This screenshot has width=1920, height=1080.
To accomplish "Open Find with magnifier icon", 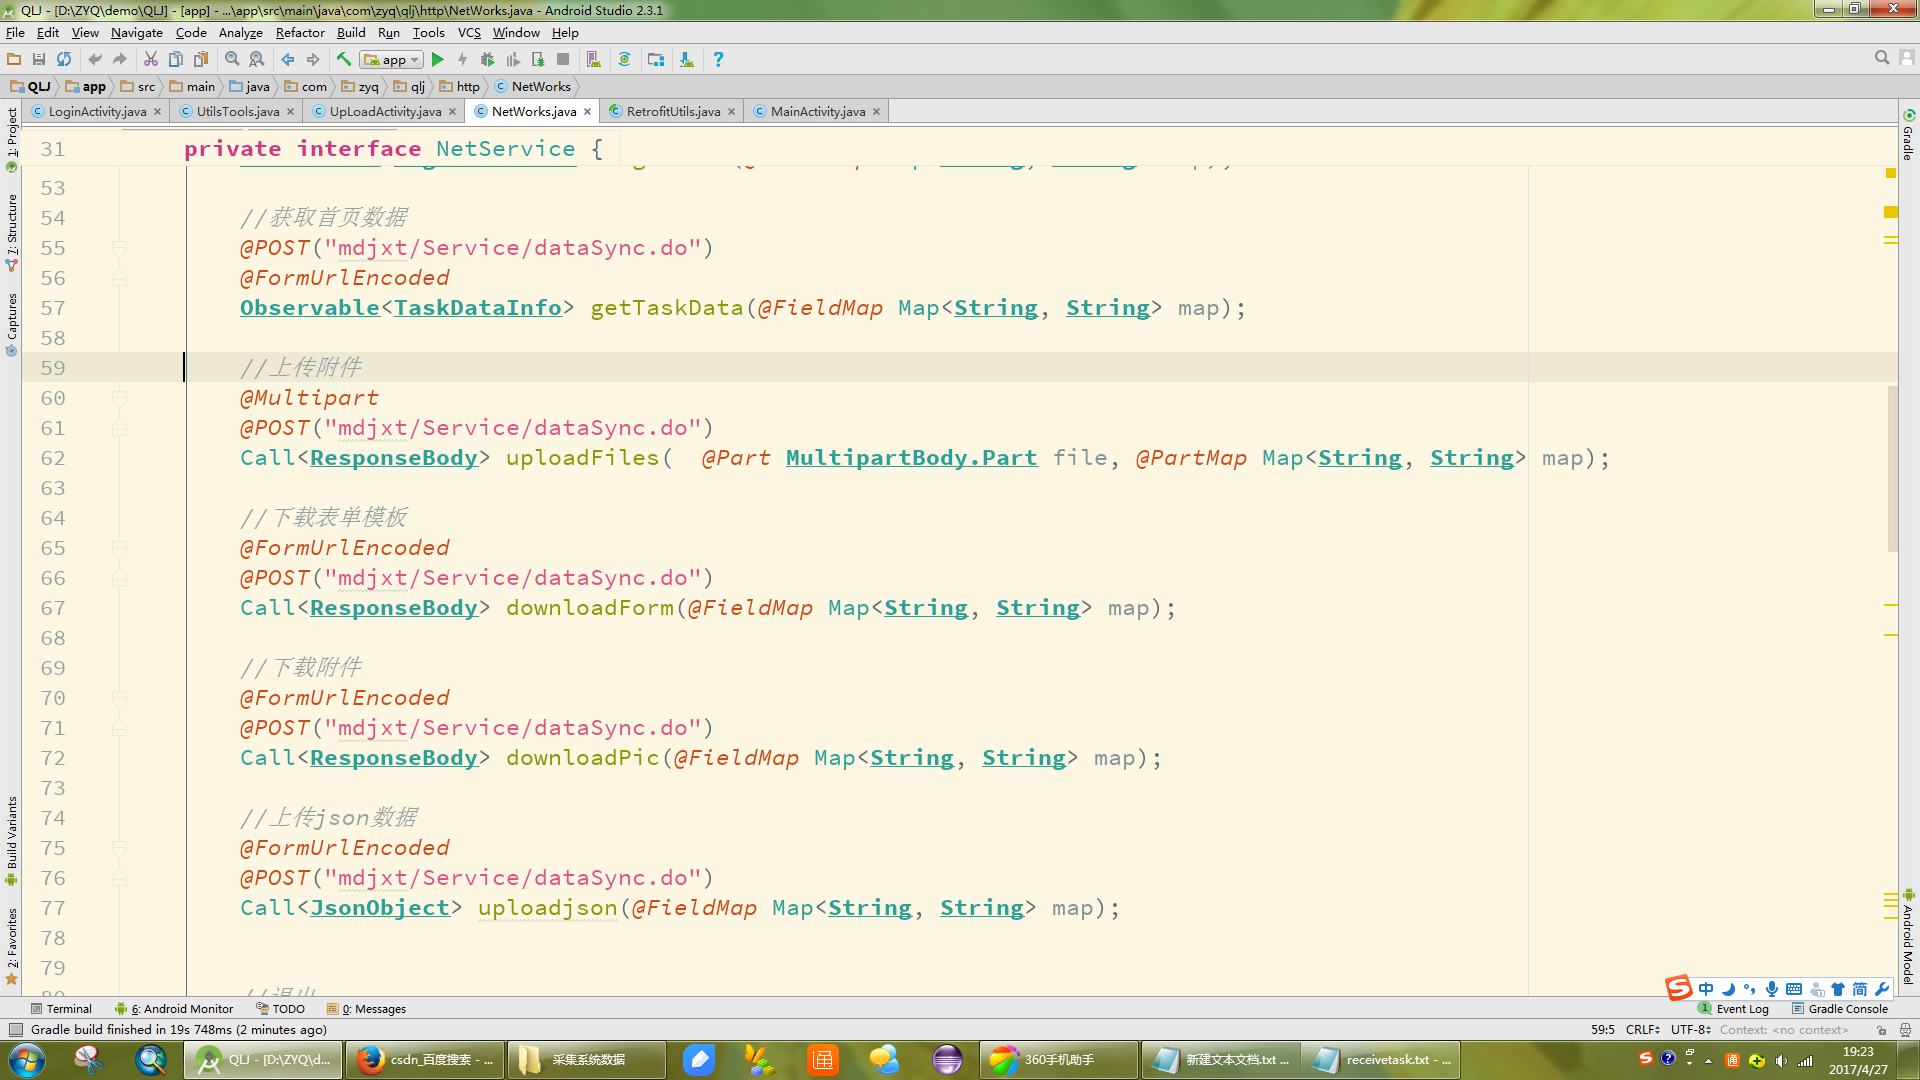I will (232, 60).
